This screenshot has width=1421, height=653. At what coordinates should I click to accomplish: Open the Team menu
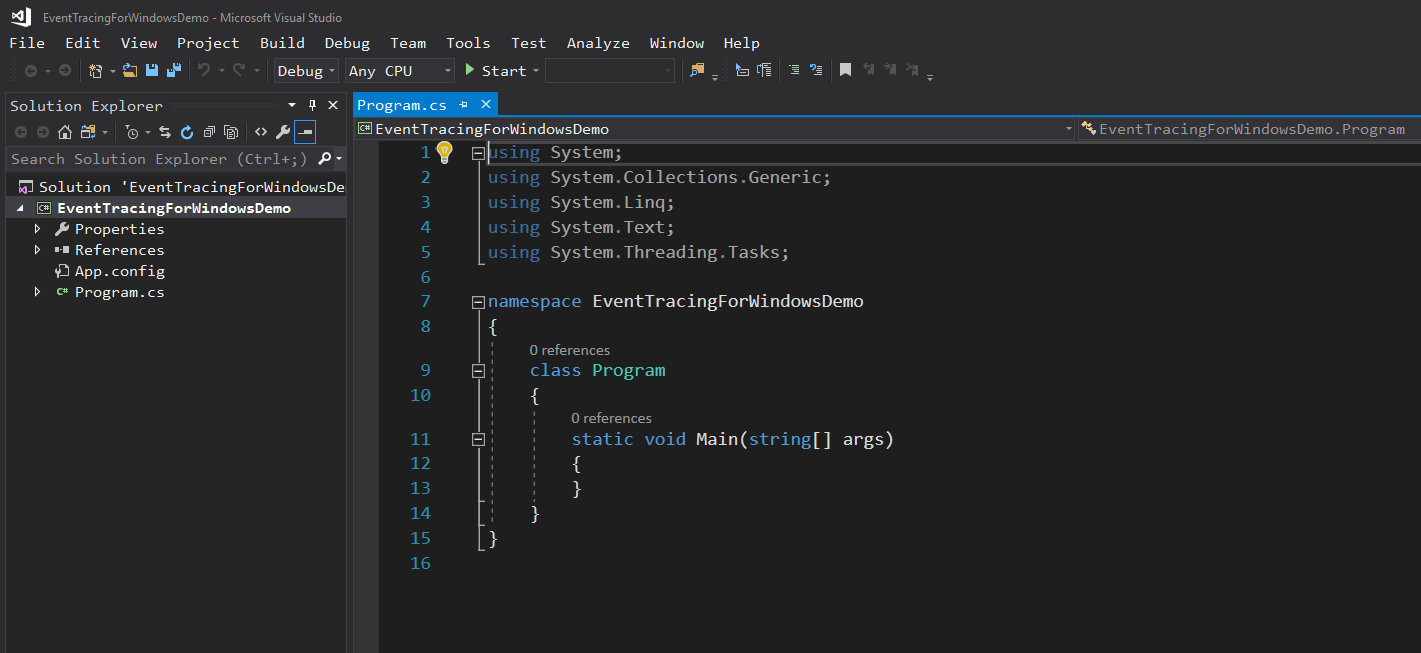pos(408,43)
